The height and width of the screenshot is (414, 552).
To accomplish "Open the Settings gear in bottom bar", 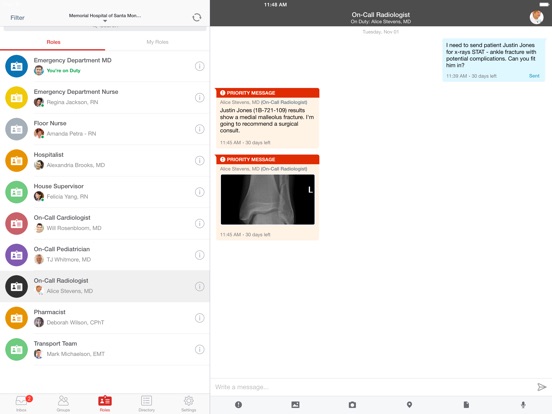I will tap(189, 403).
